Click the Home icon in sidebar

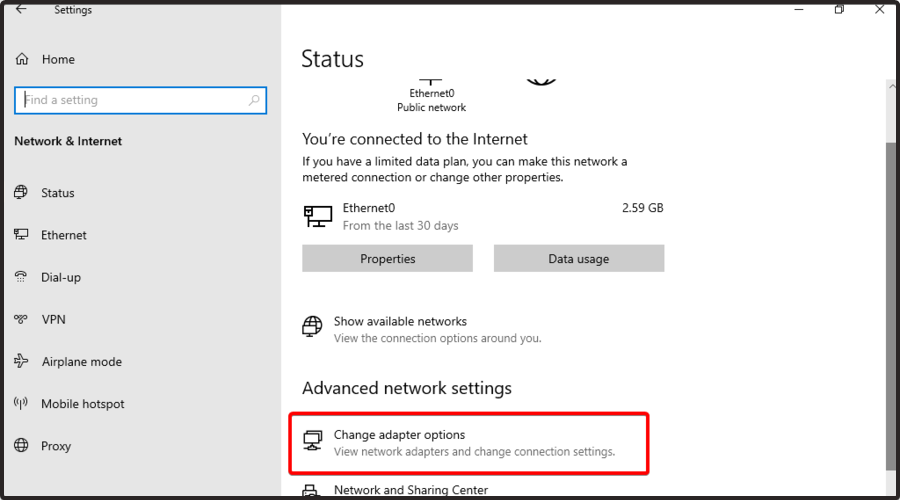coord(22,60)
